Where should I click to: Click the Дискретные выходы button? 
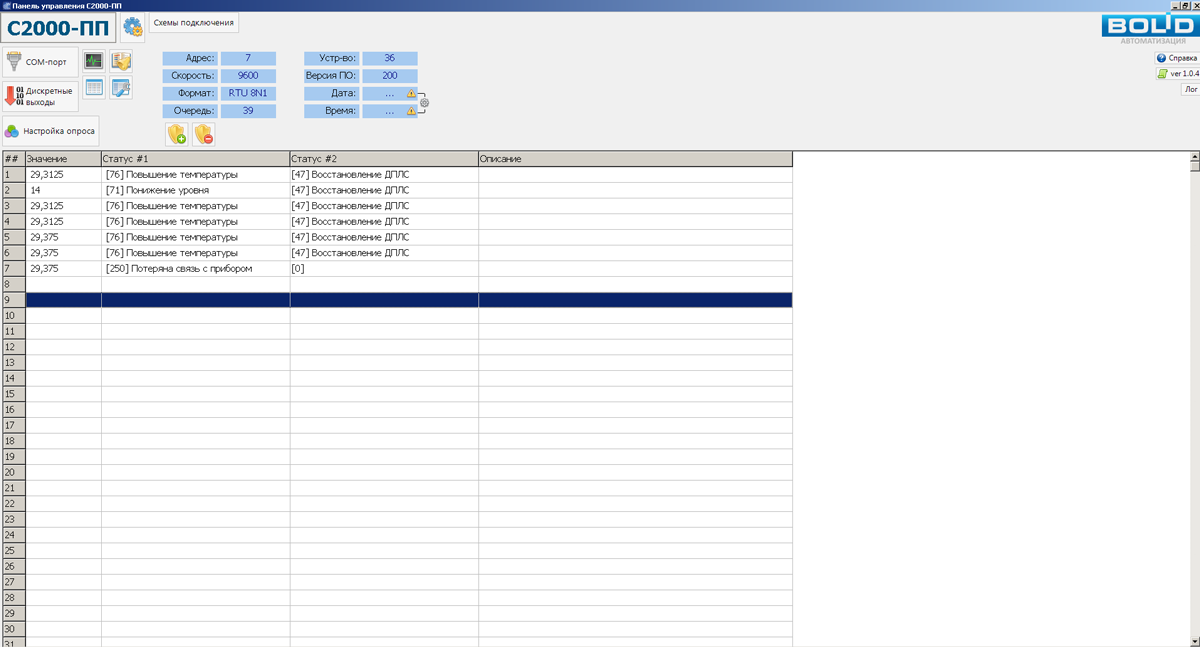(x=40, y=96)
